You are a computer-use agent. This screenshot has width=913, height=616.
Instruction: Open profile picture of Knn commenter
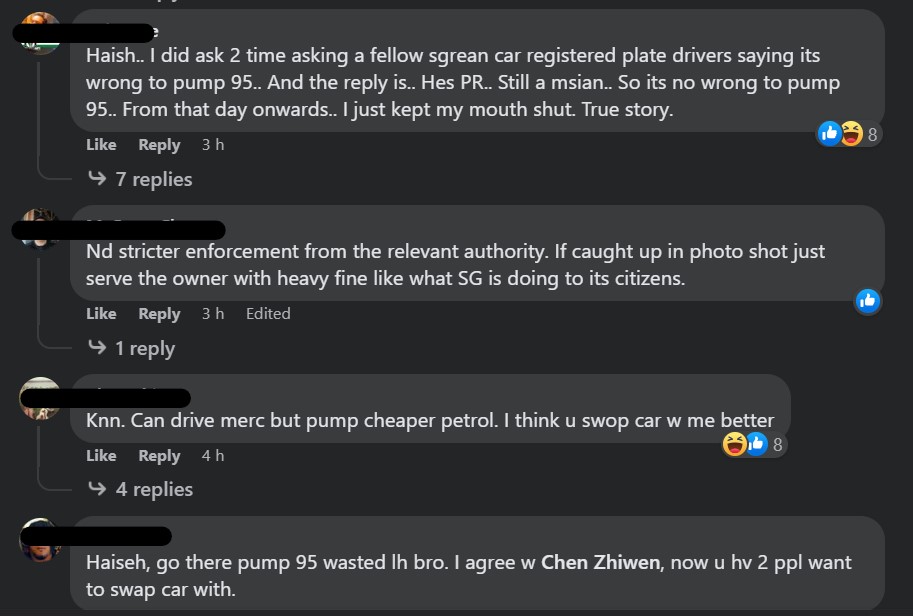[41, 398]
